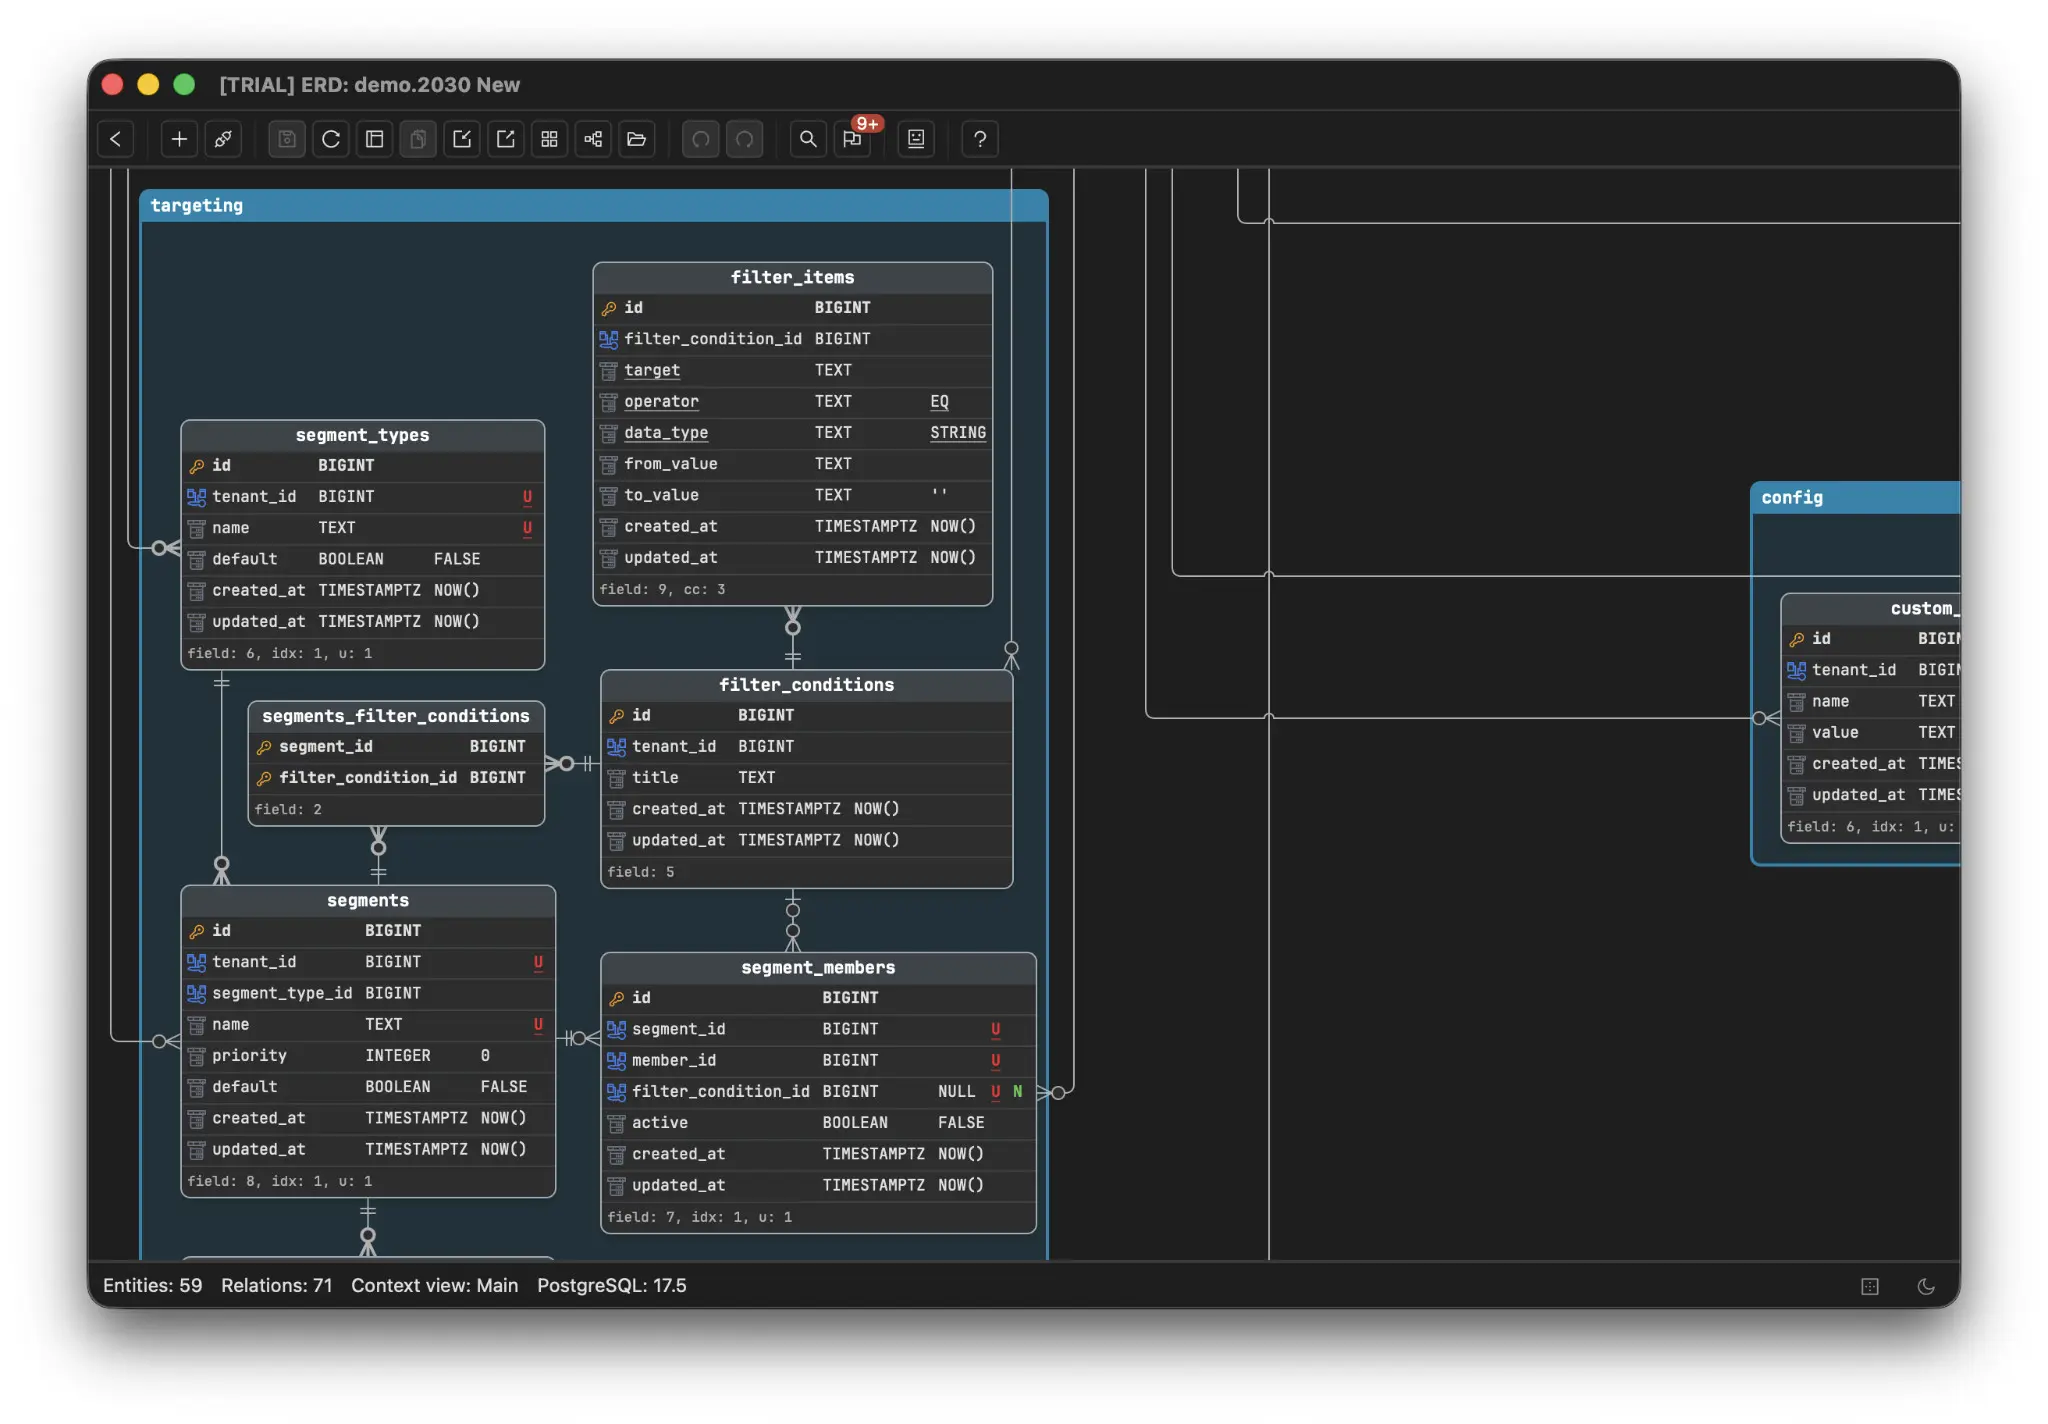Toggle dark mode with the moon icon
Image resolution: width=2048 pixels, height=1424 pixels.
click(x=1926, y=1286)
